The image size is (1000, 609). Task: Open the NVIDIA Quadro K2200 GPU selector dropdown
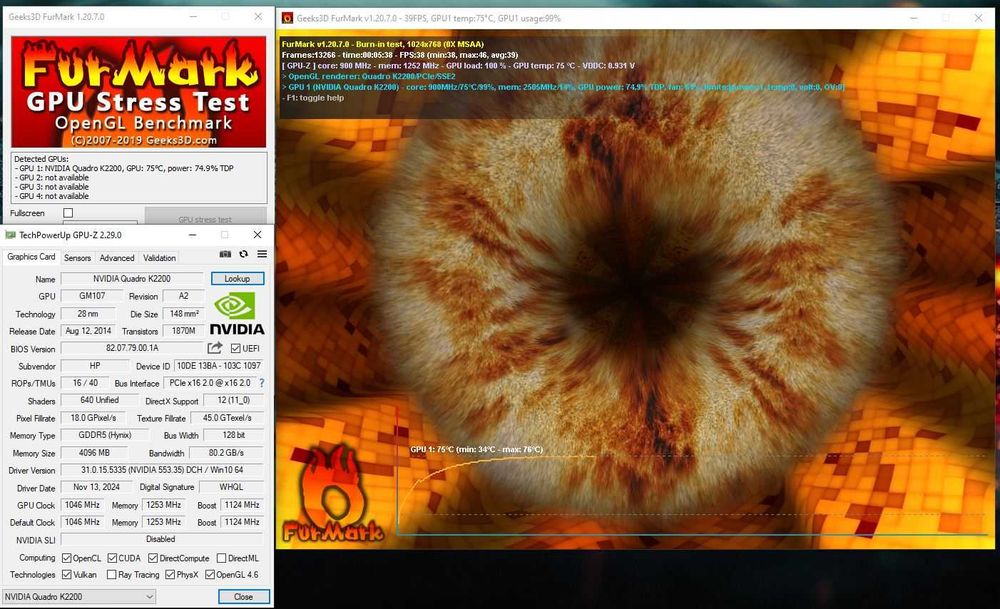[80, 597]
